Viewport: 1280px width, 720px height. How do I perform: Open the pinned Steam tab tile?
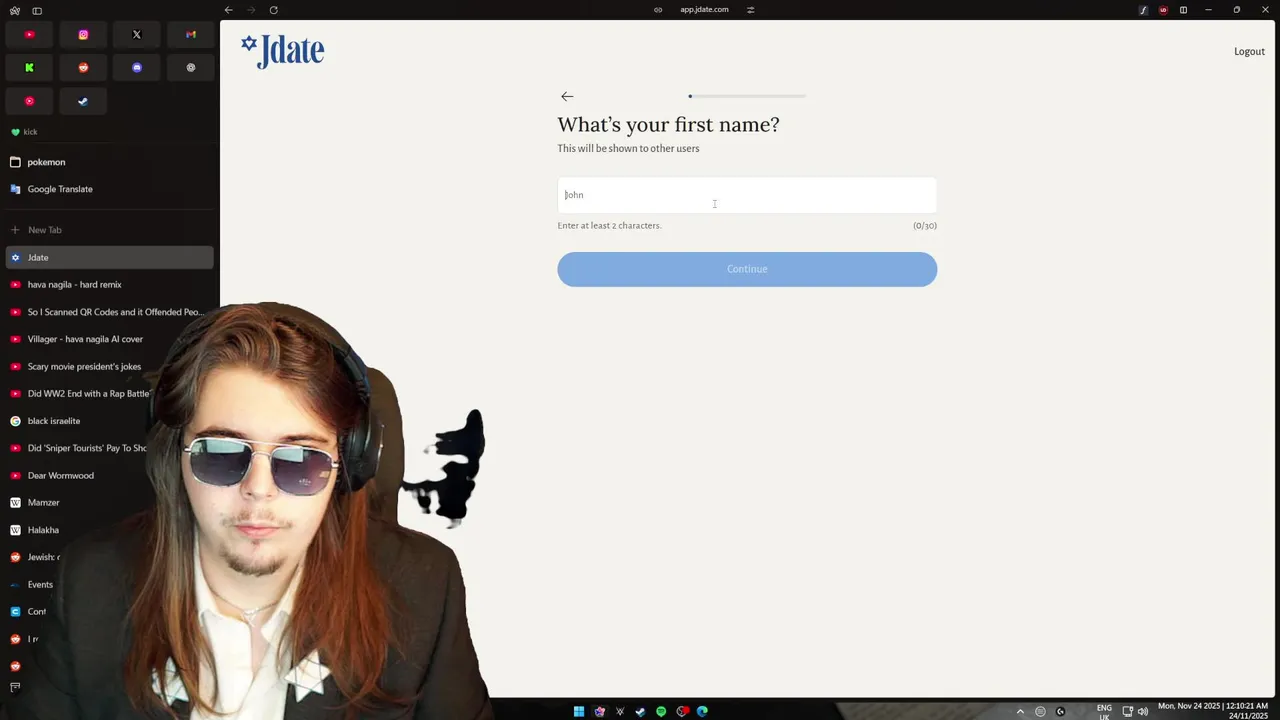(83, 101)
